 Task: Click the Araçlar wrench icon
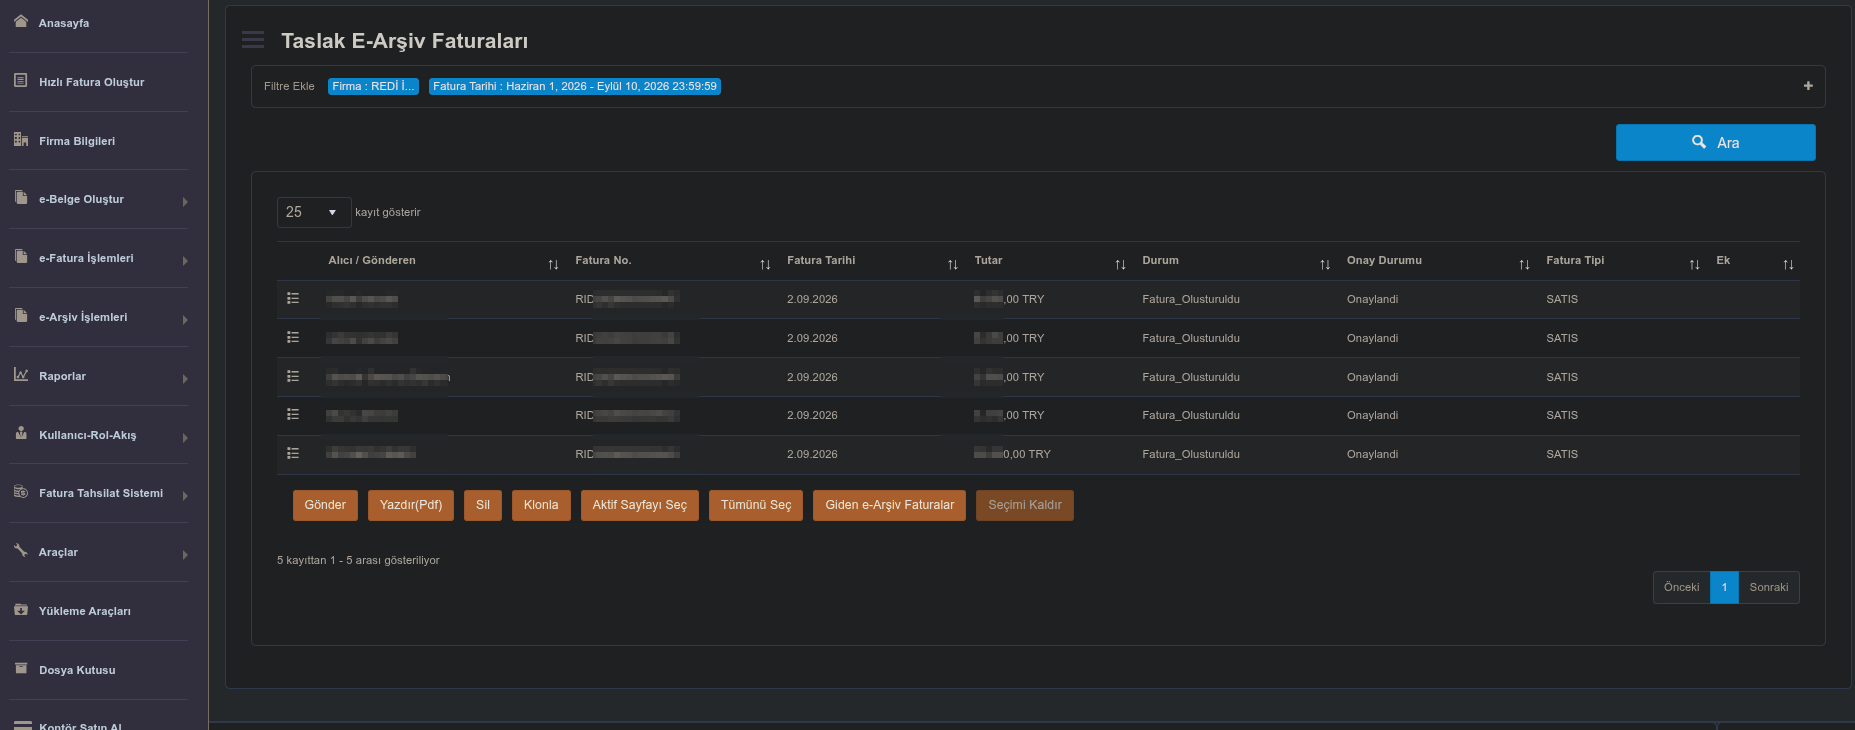(x=21, y=550)
